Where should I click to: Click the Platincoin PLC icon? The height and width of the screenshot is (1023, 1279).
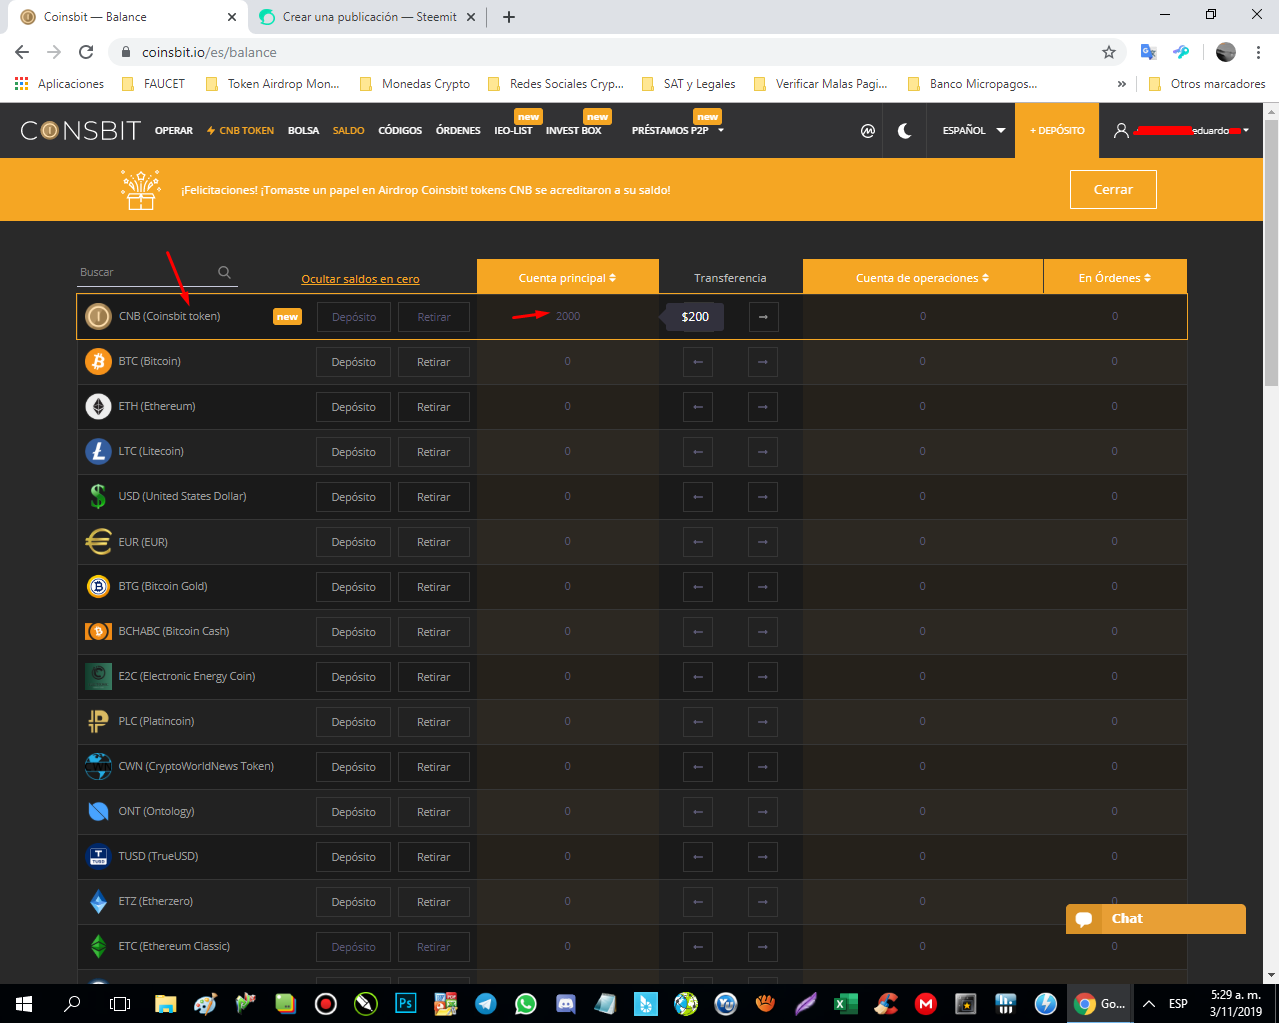[x=98, y=721]
